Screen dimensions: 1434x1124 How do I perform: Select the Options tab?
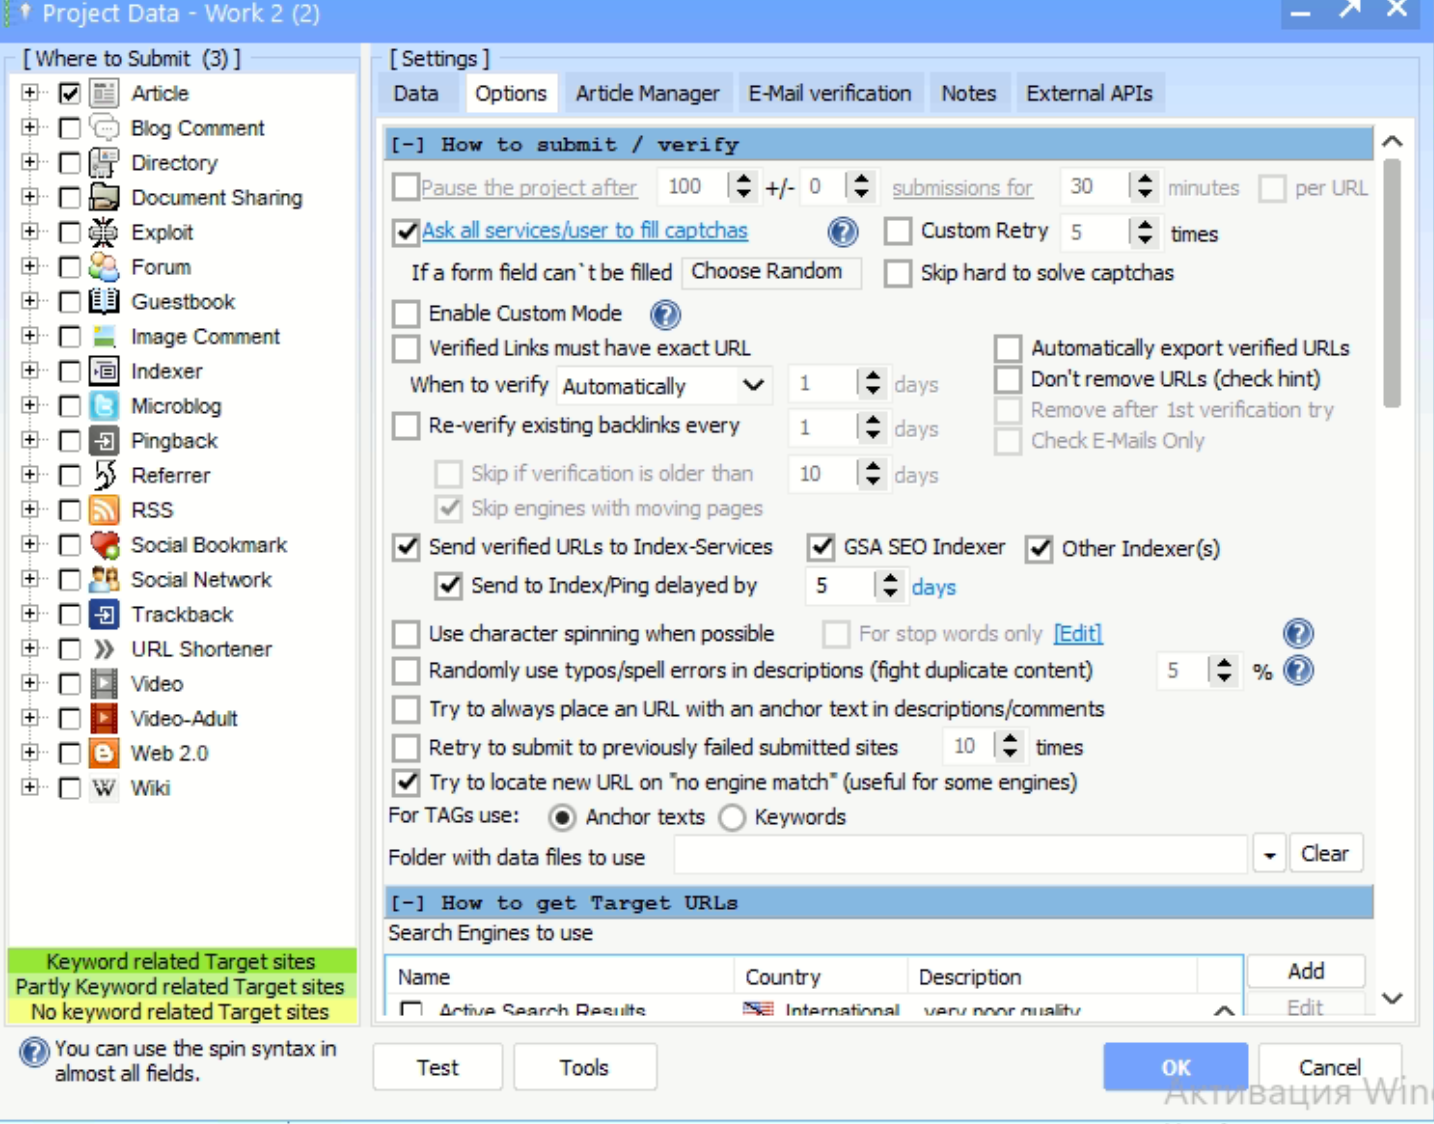coord(511,93)
